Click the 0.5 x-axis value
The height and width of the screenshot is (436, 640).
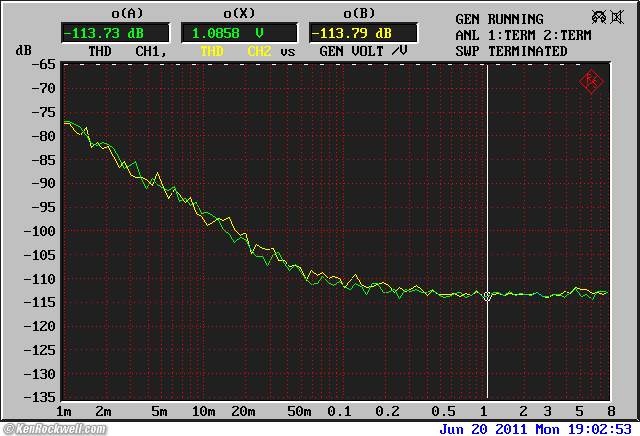pyautogui.click(x=443, y=411)
